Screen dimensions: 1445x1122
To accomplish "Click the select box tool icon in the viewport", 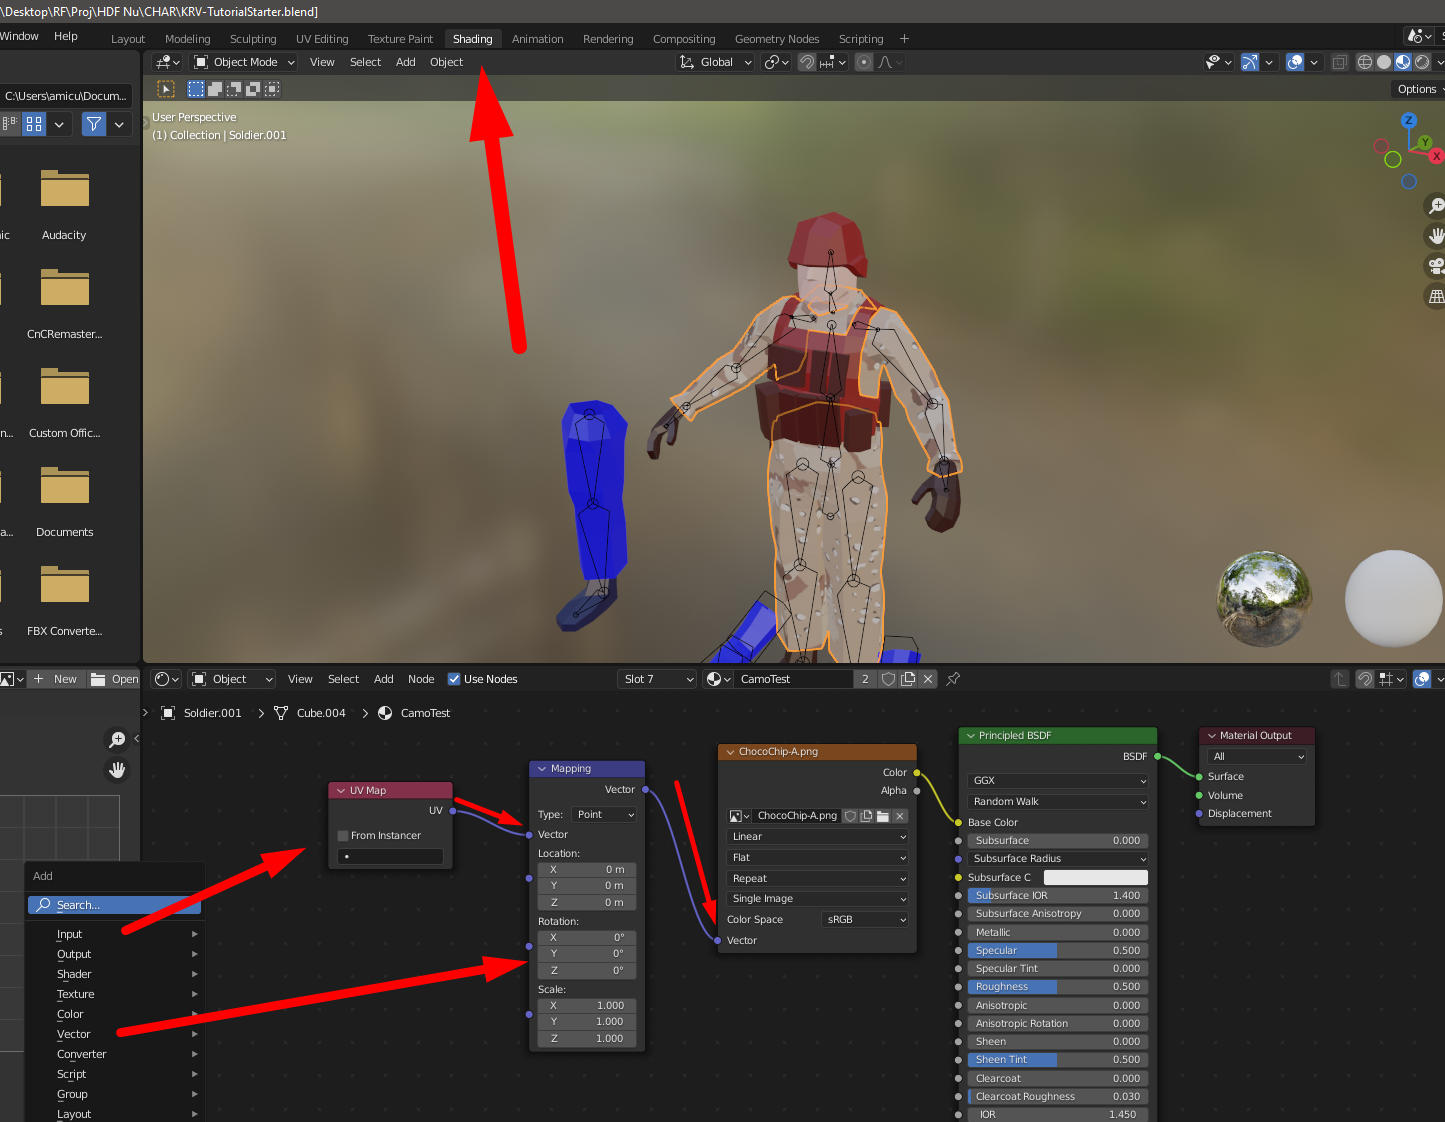I will tap(166, 89).
